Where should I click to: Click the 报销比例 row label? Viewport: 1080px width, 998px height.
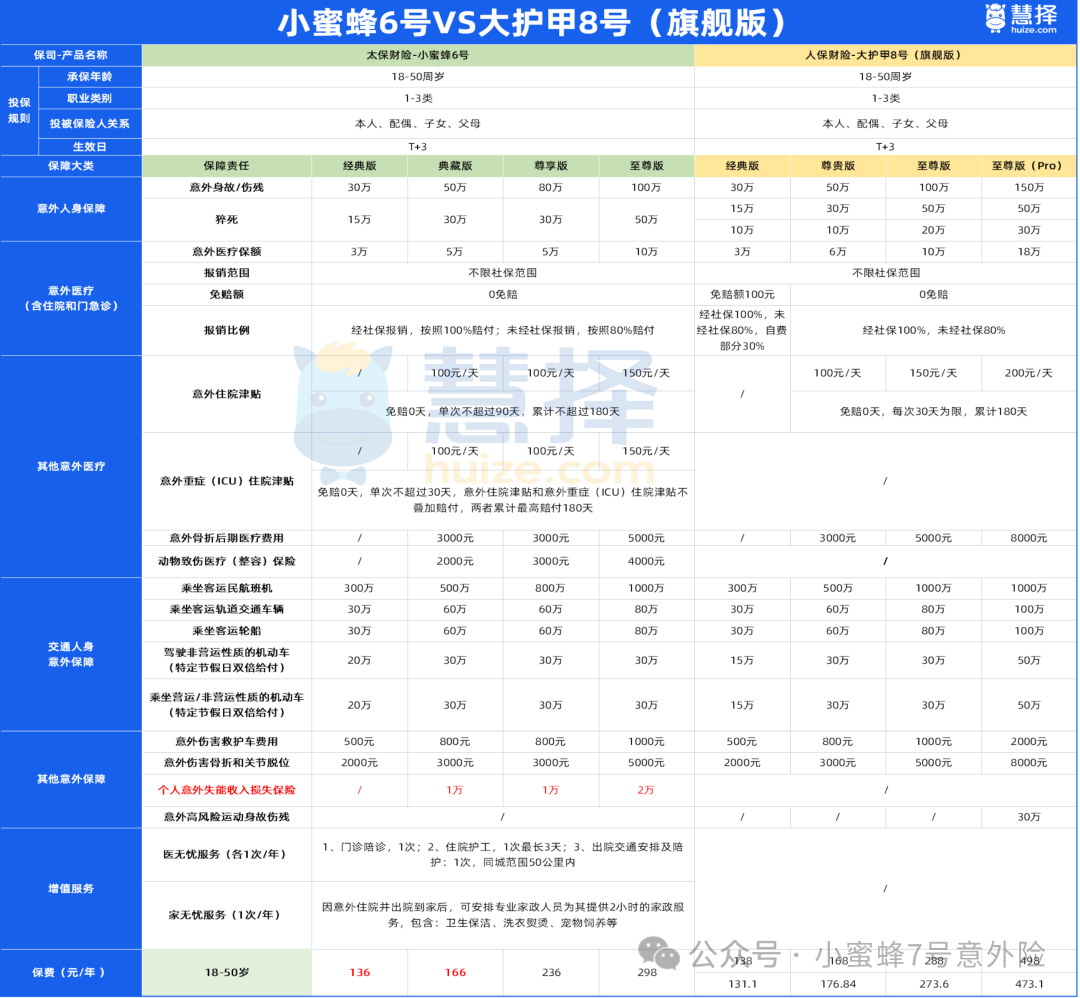click(227, 331)
